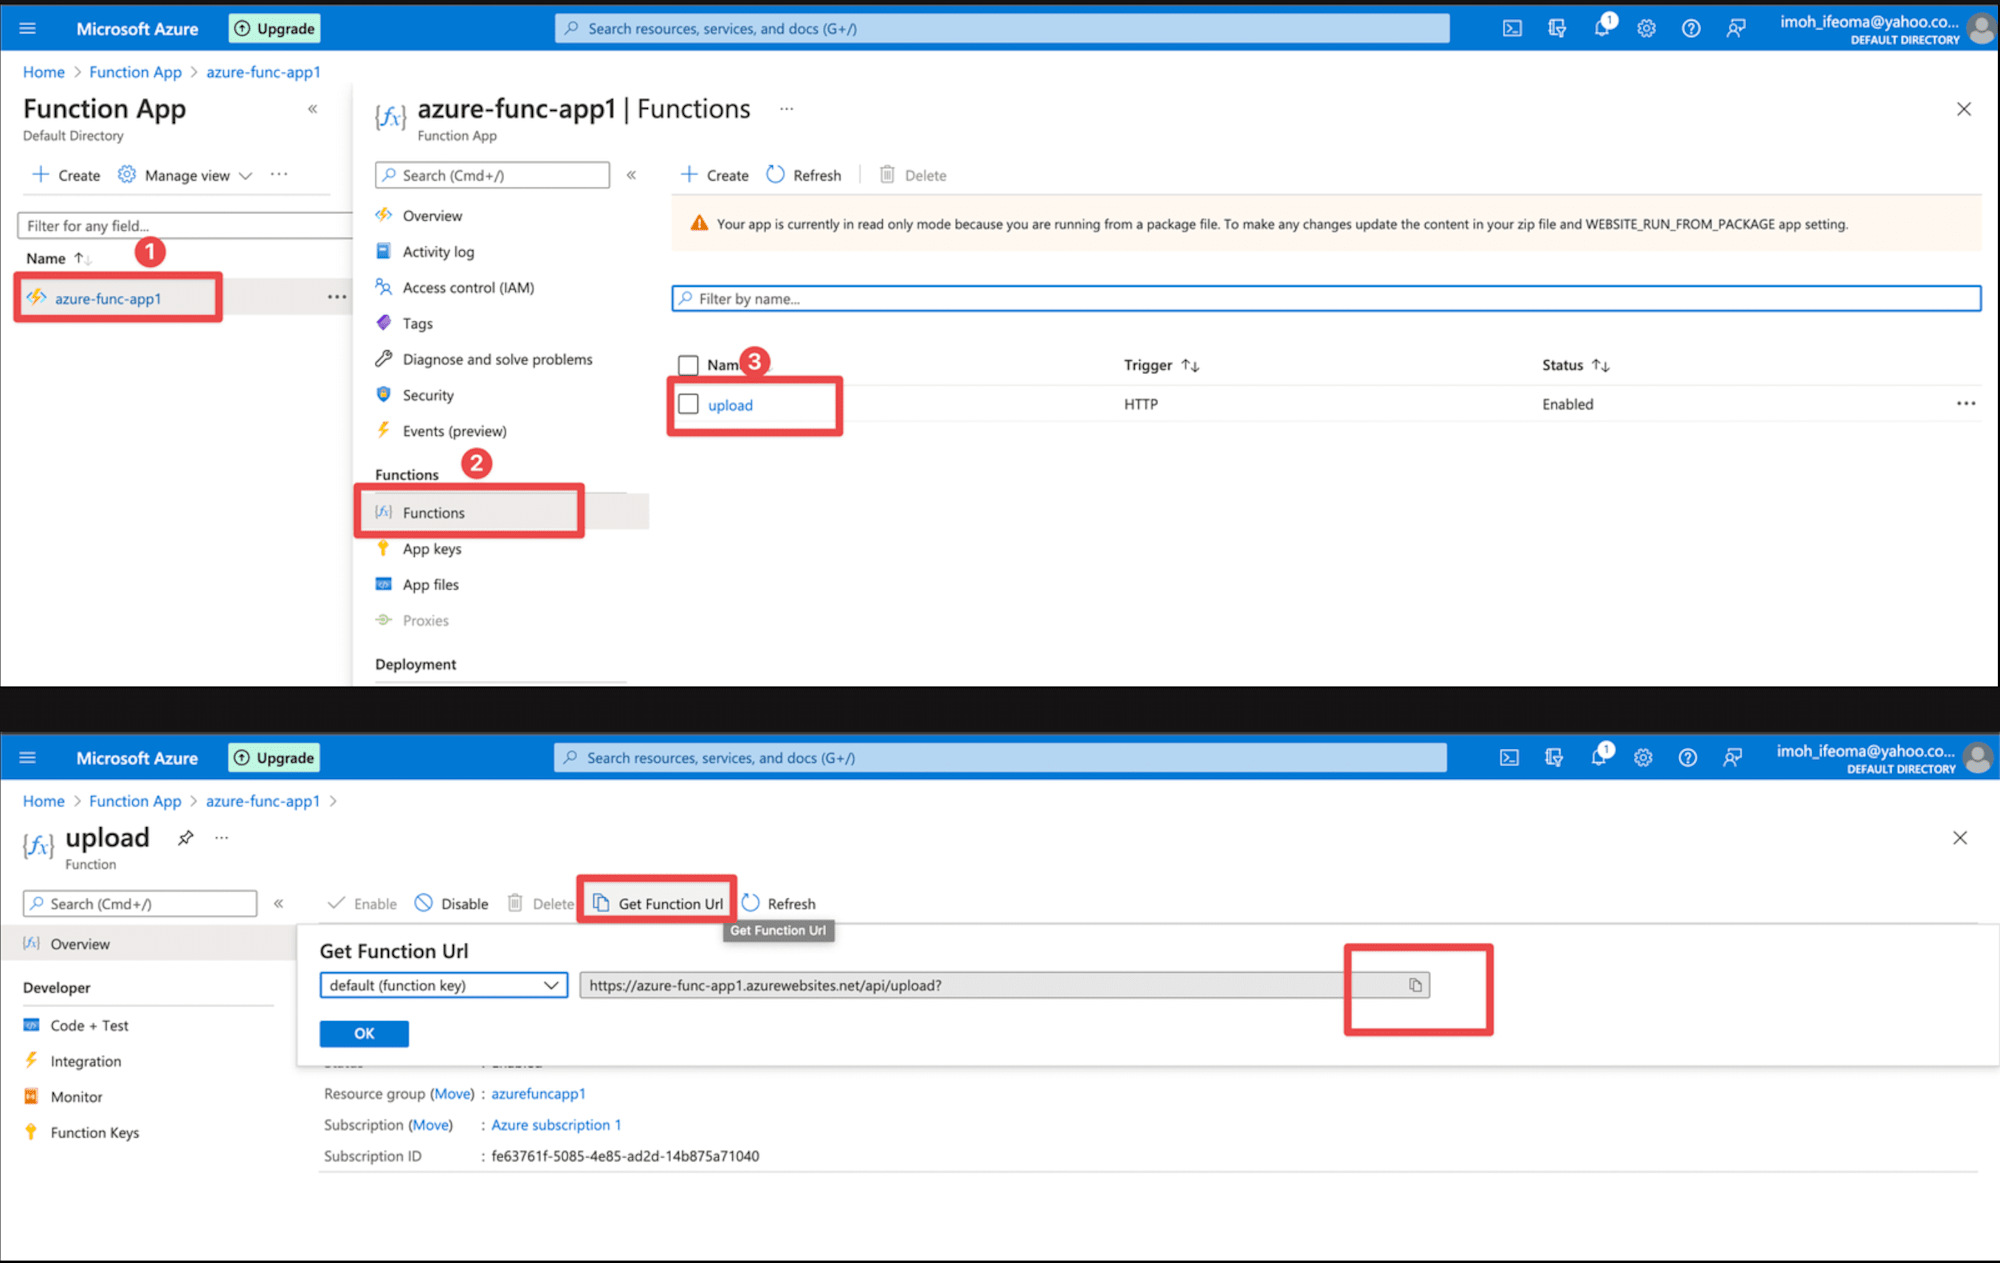Sort the app list by Name

click(58, 258)
